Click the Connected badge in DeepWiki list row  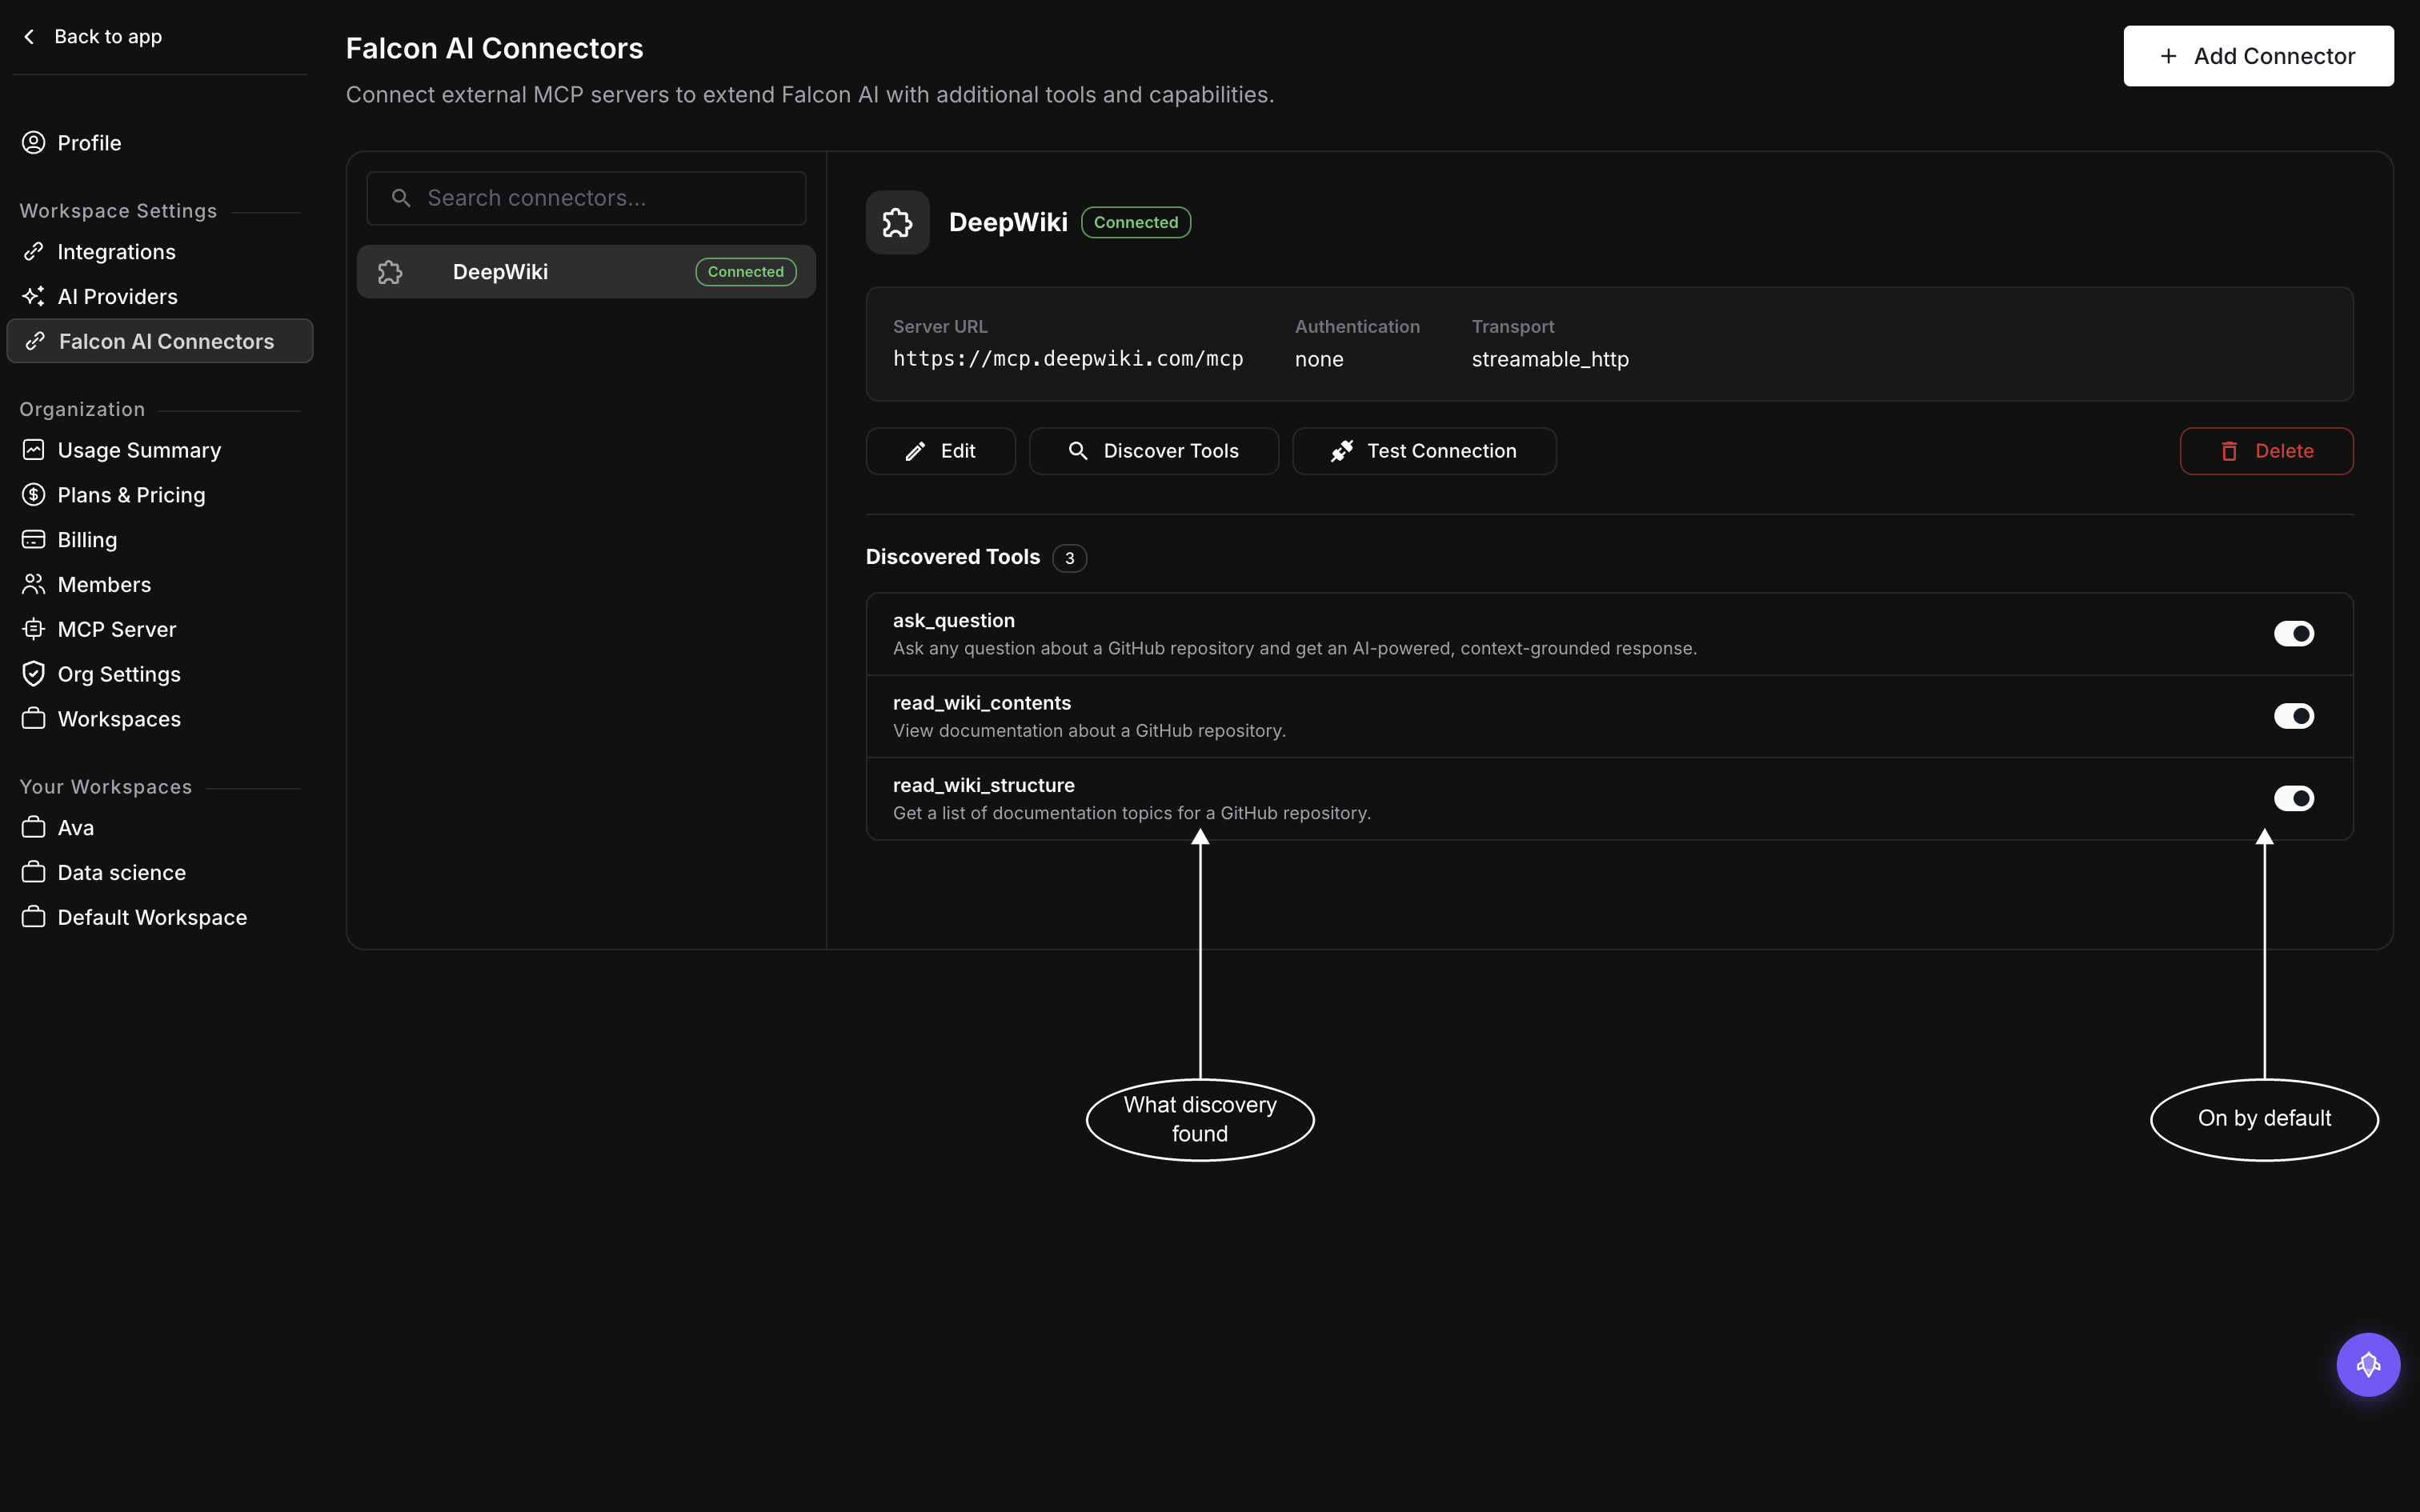(x=746, y=272)
